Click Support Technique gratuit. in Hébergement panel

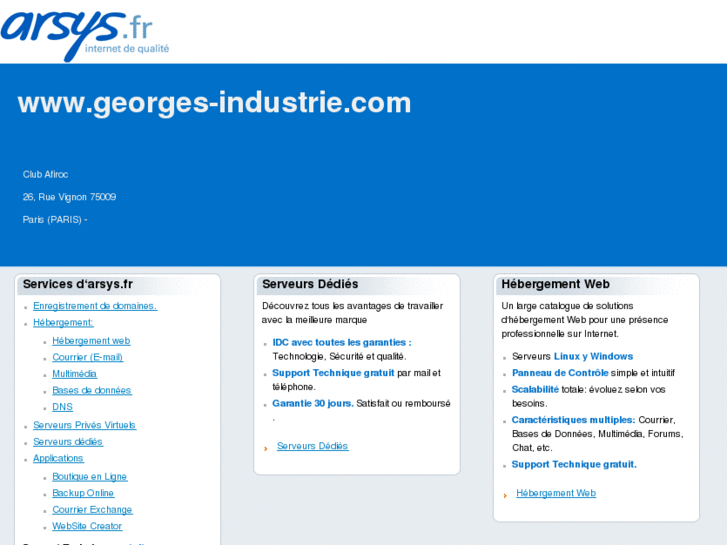pos(574,465)
